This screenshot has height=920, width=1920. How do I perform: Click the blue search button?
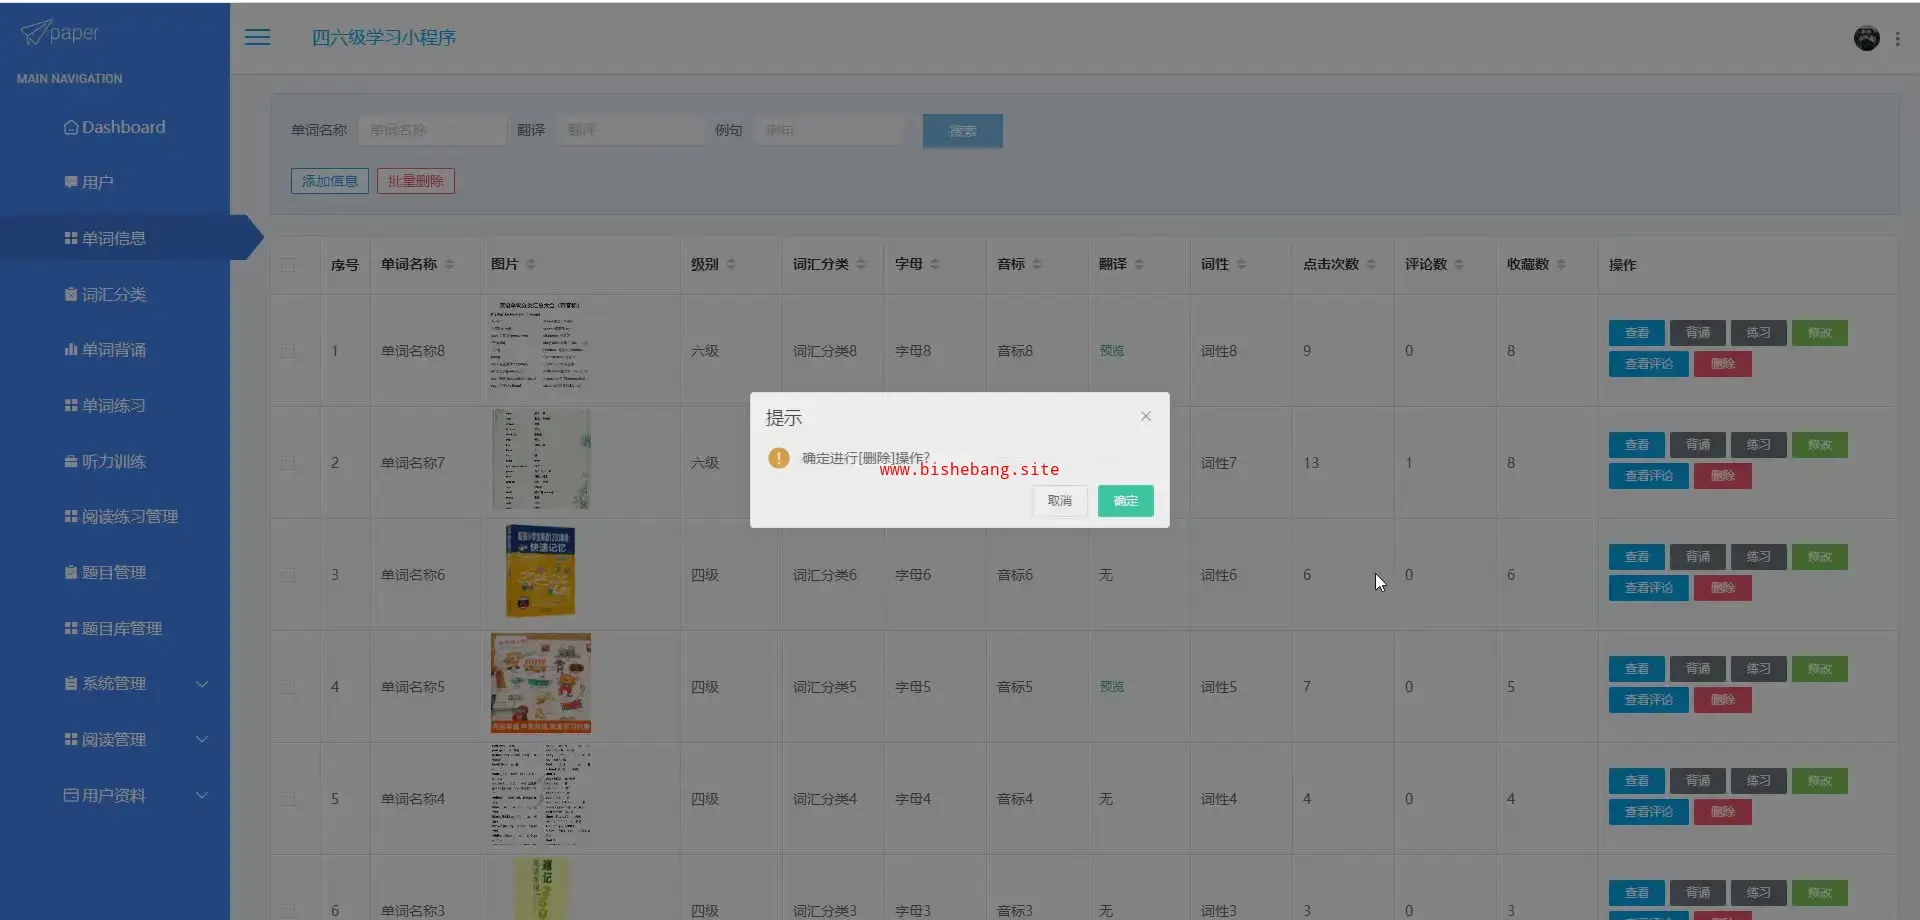pyautogui.click(x=962, y=131)
